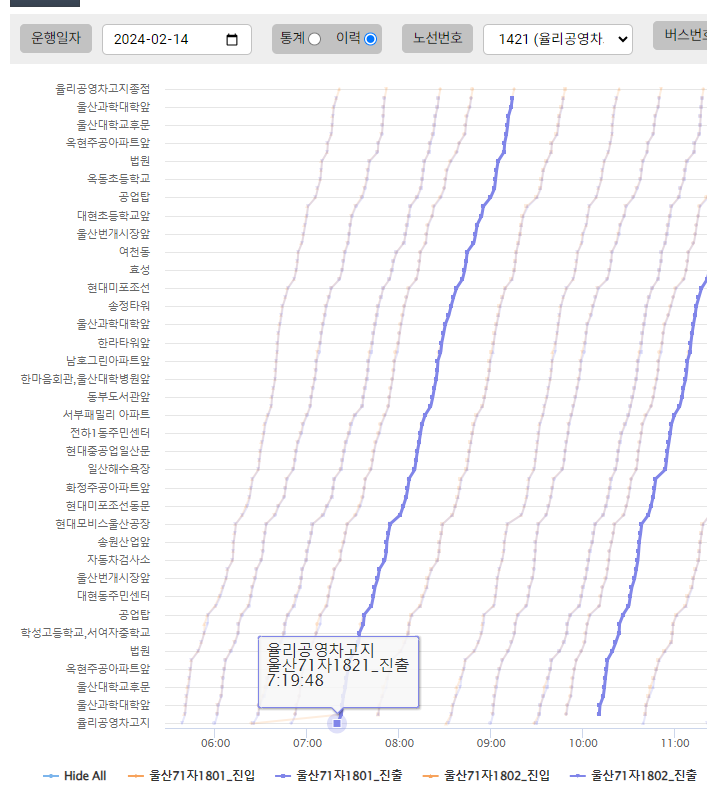
Task: Hide the 울산71자1802_진입 legend series
Action: coord(486,775)
